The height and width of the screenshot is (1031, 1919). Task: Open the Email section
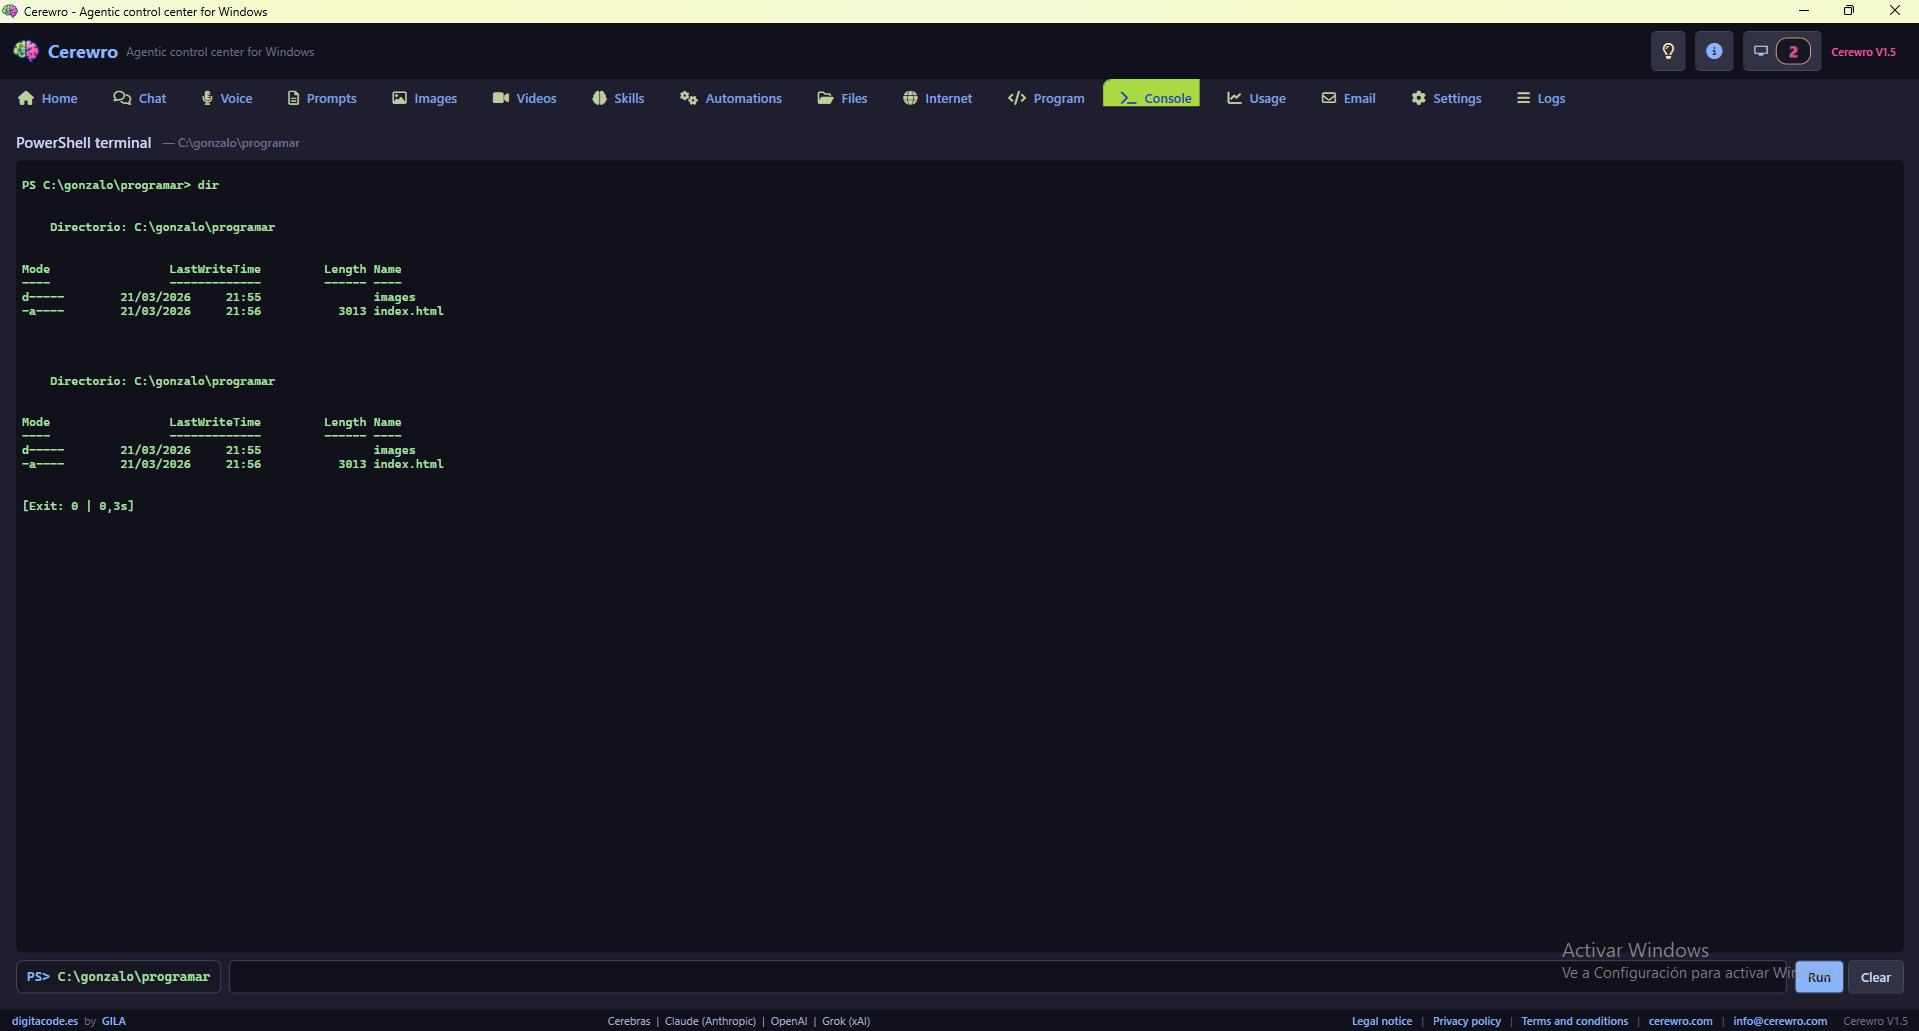pos(1348,98)
